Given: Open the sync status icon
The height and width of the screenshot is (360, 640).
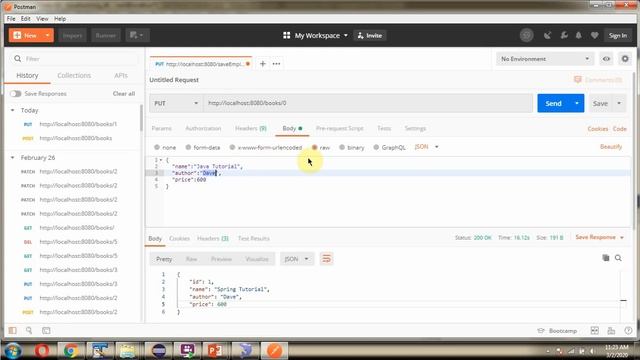Looking at the screenshot, I should point(527,36).
